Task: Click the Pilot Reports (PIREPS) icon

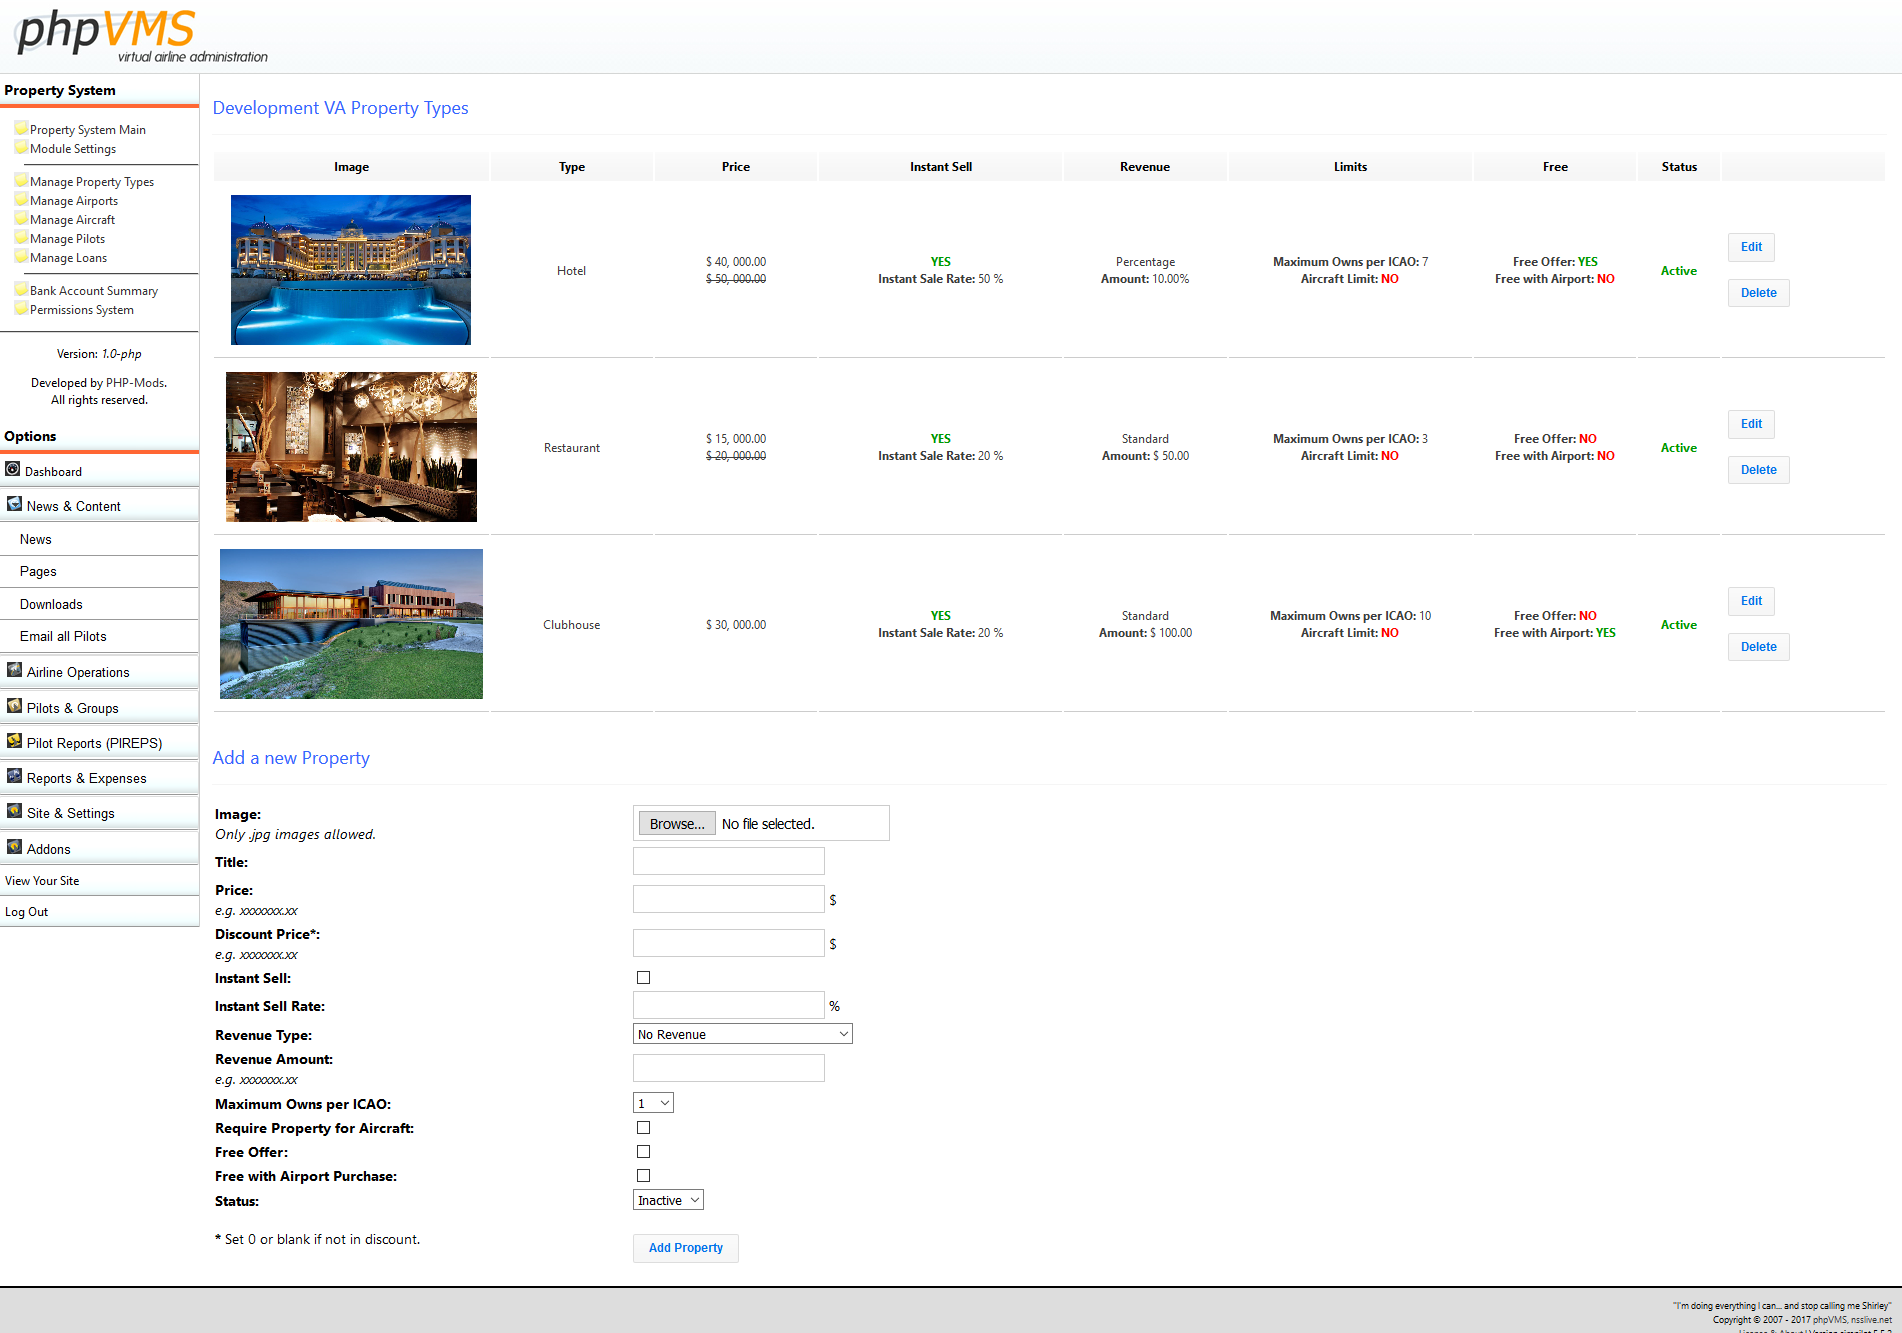Action: pos(14,741)
